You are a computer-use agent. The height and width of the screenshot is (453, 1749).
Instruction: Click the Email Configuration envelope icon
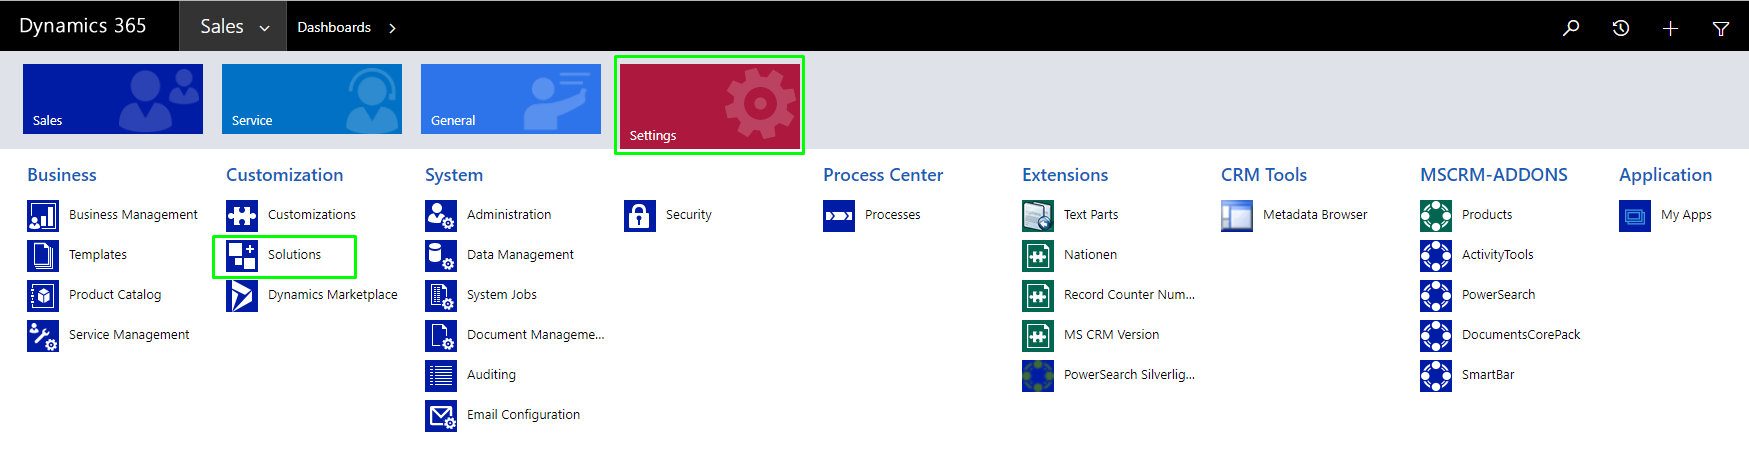(x=441, y=416)
